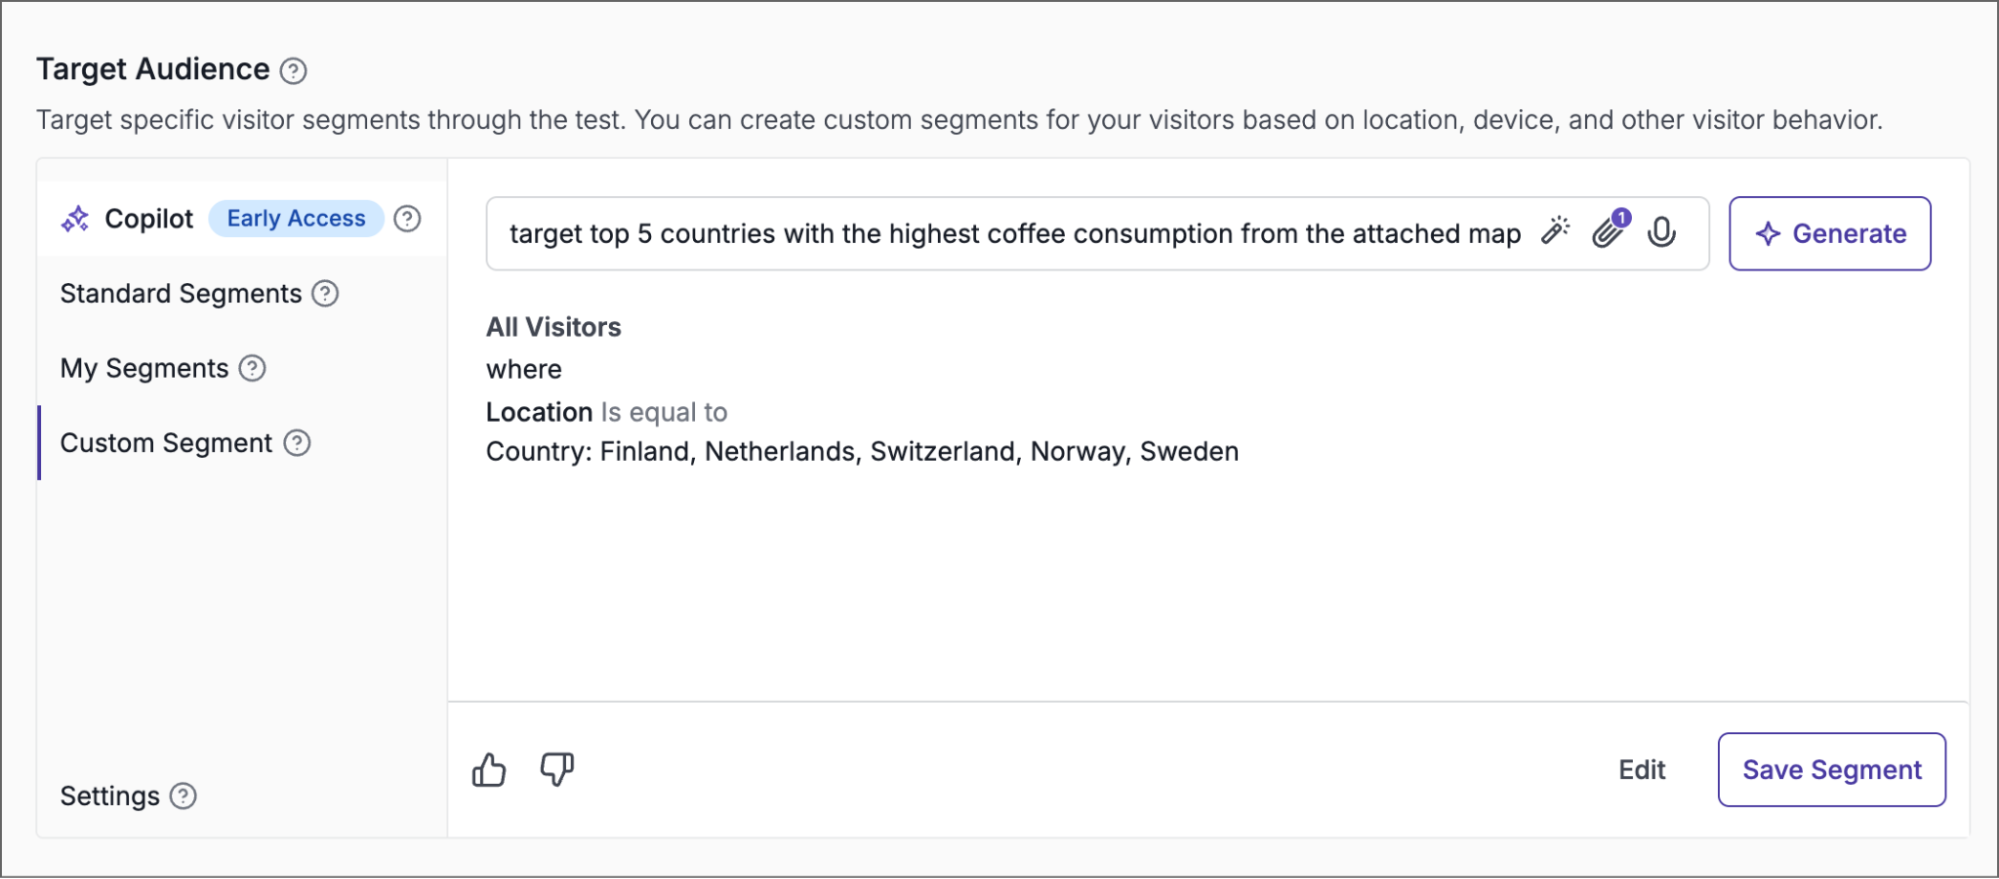Click help icon next to Settings
The height and width of the screenshot is (879, 1999).
point(183,796)
